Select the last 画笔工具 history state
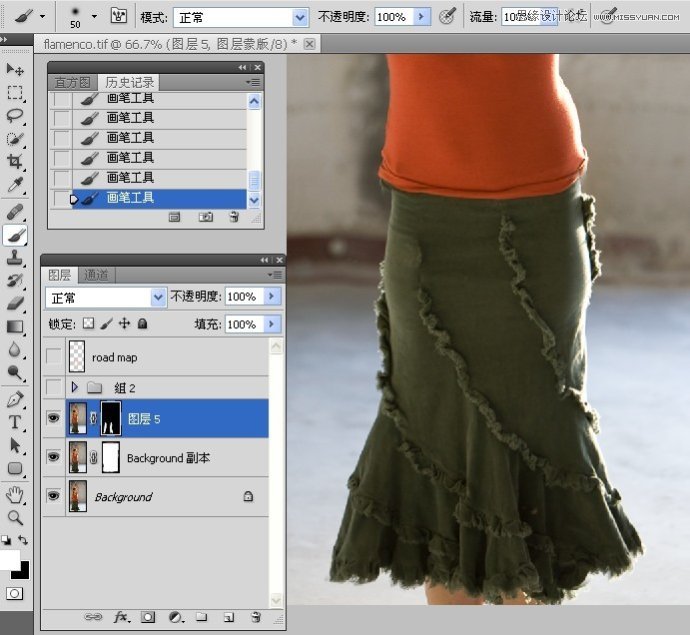 tap(130, 198)
